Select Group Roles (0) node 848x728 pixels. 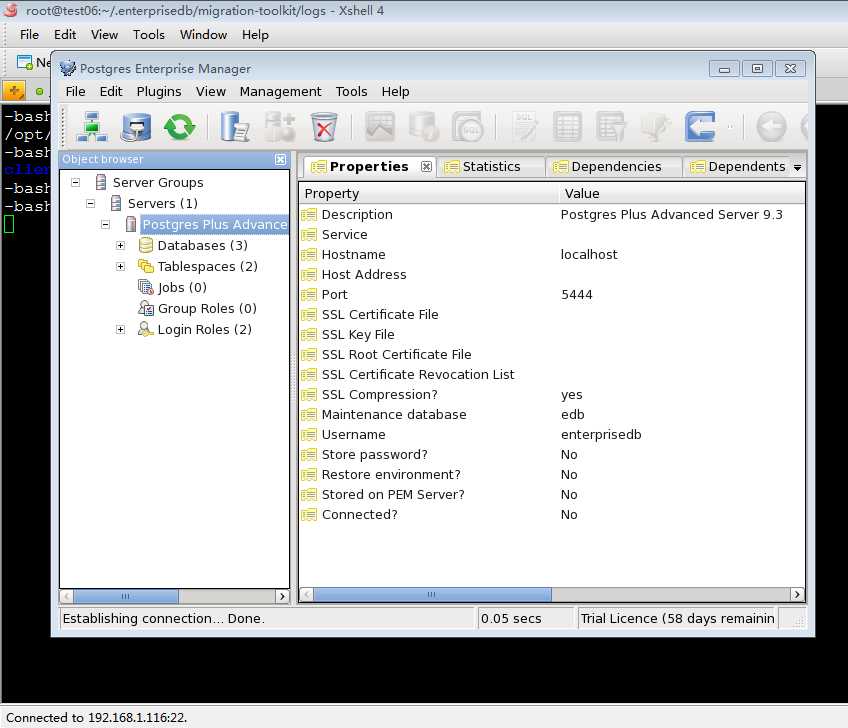[207, 308]
